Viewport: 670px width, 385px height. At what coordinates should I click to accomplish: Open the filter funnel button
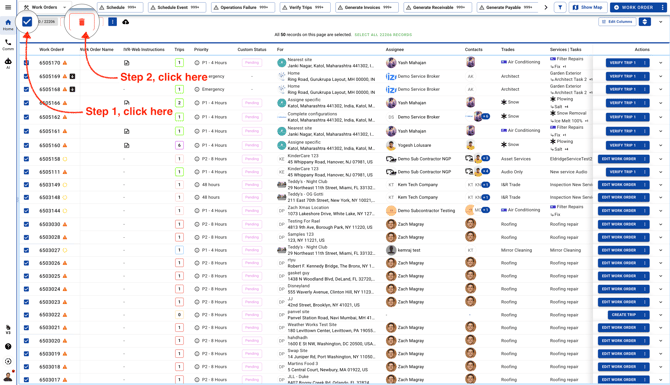click(560, 7)
